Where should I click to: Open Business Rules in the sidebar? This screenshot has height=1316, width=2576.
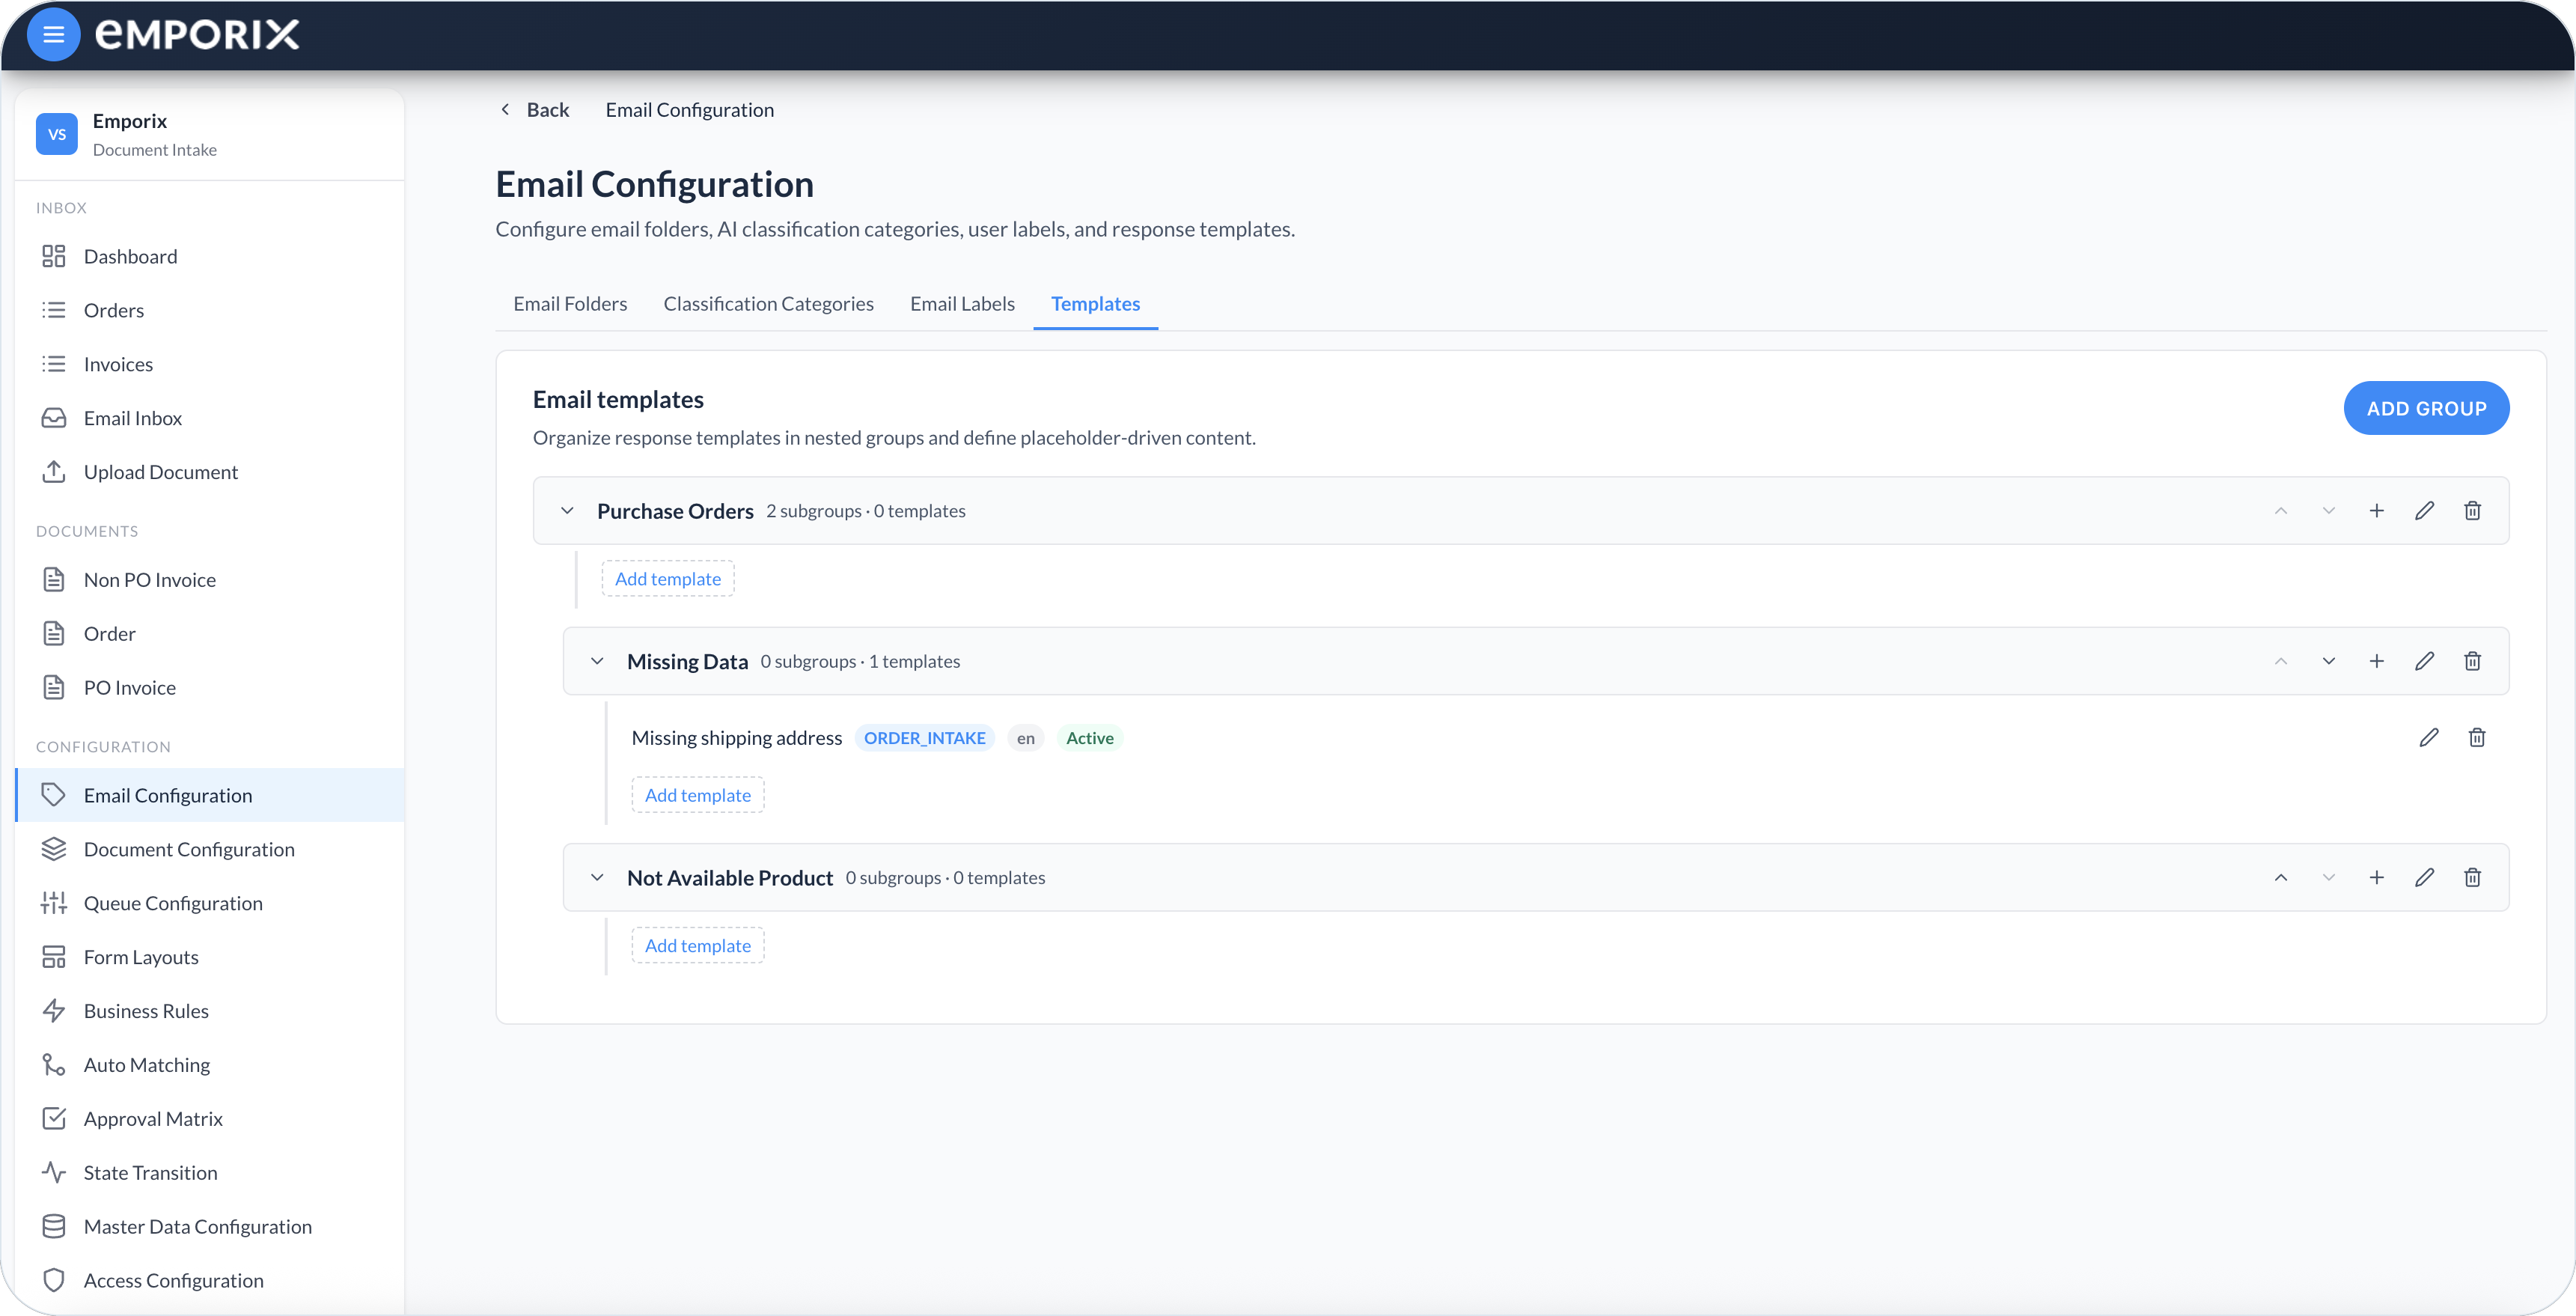pos(210,1012)
